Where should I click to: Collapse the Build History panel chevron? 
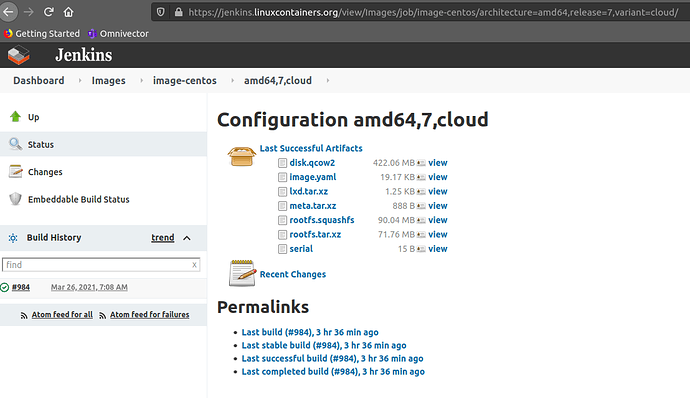187,238
